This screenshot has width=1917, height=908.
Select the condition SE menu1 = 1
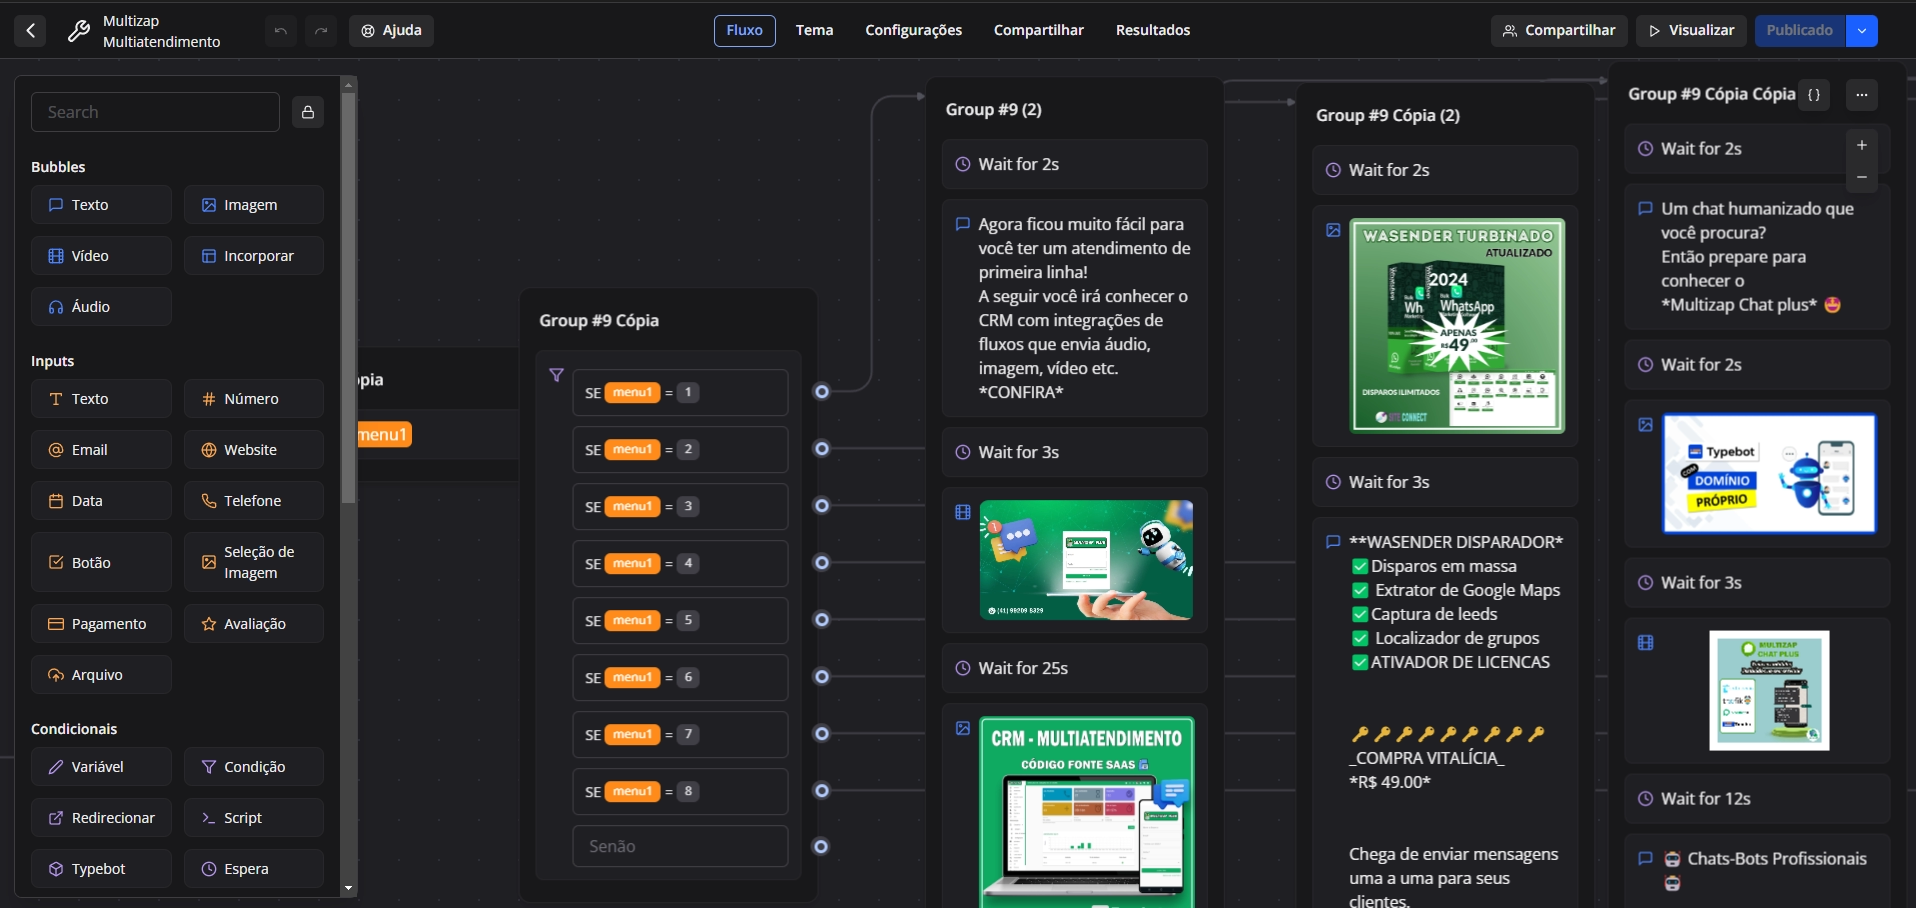point(680,393)
